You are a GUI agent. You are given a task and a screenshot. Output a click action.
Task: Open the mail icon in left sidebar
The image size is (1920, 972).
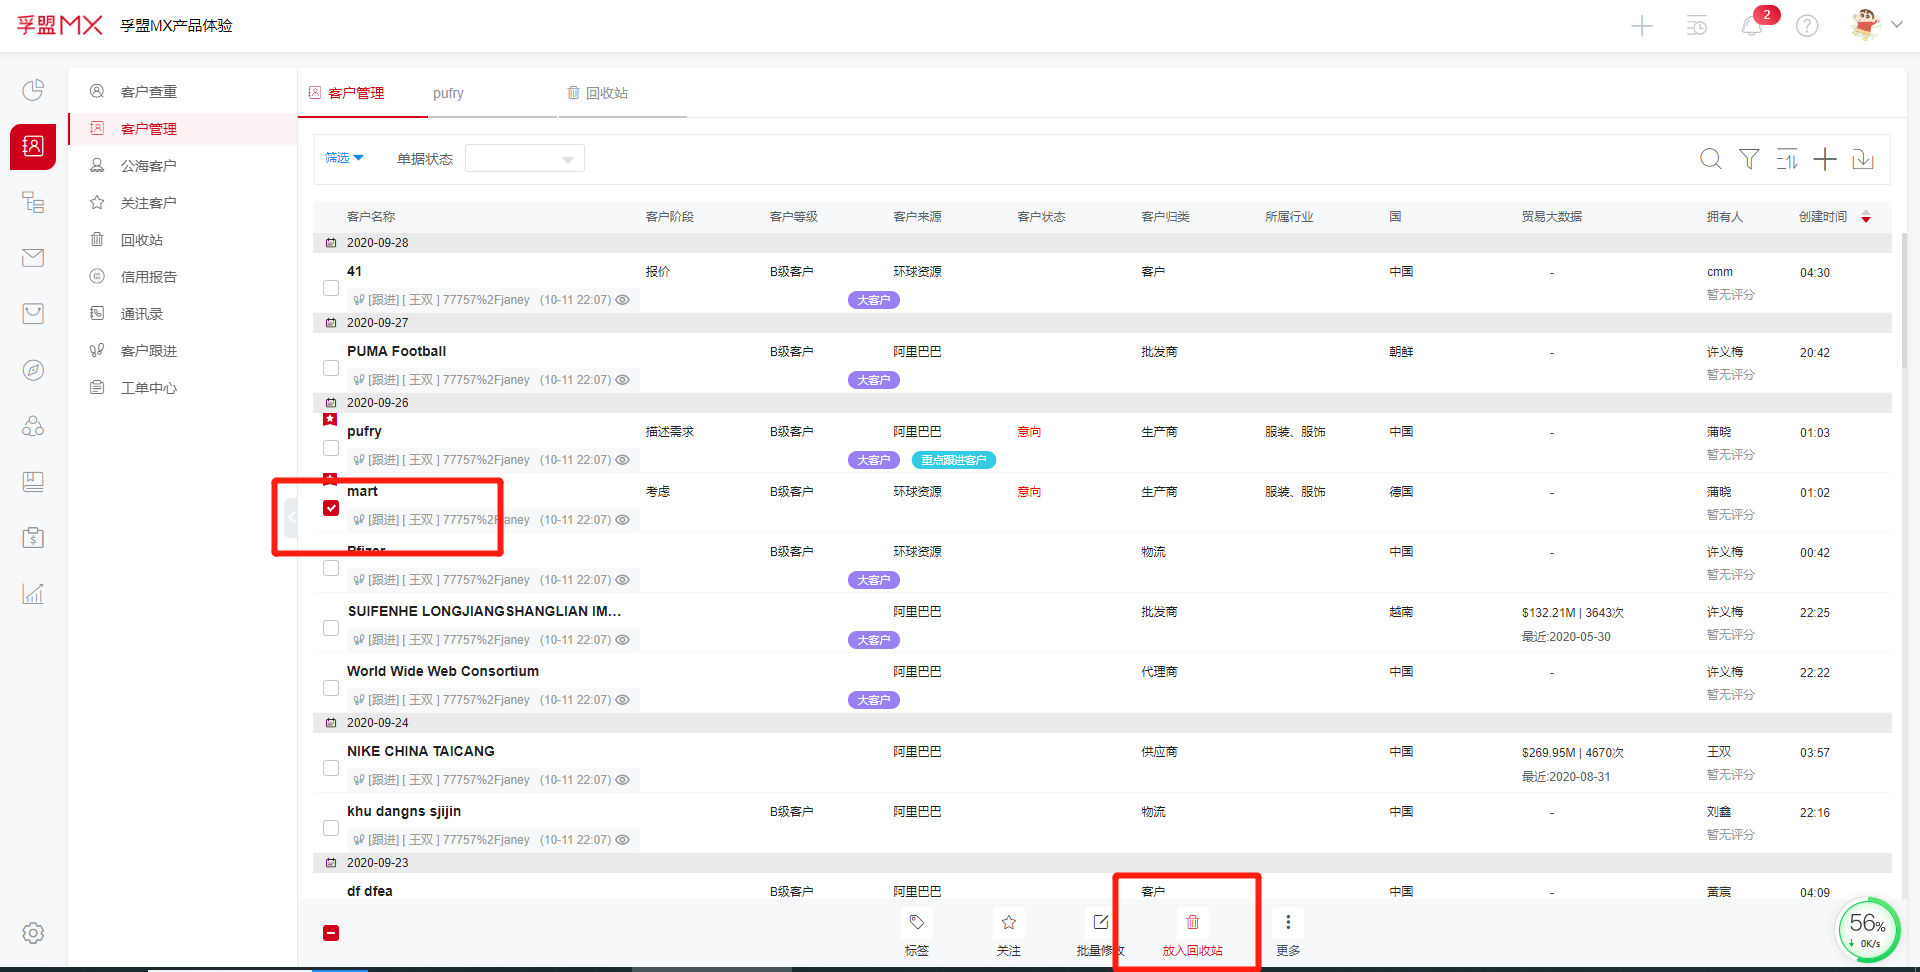point(33,258)
